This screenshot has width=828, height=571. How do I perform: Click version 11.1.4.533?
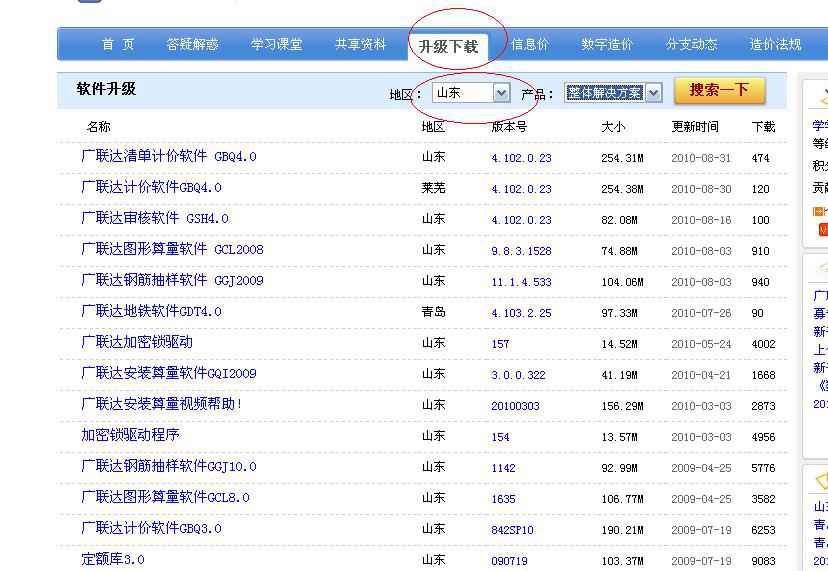(521, 282)
